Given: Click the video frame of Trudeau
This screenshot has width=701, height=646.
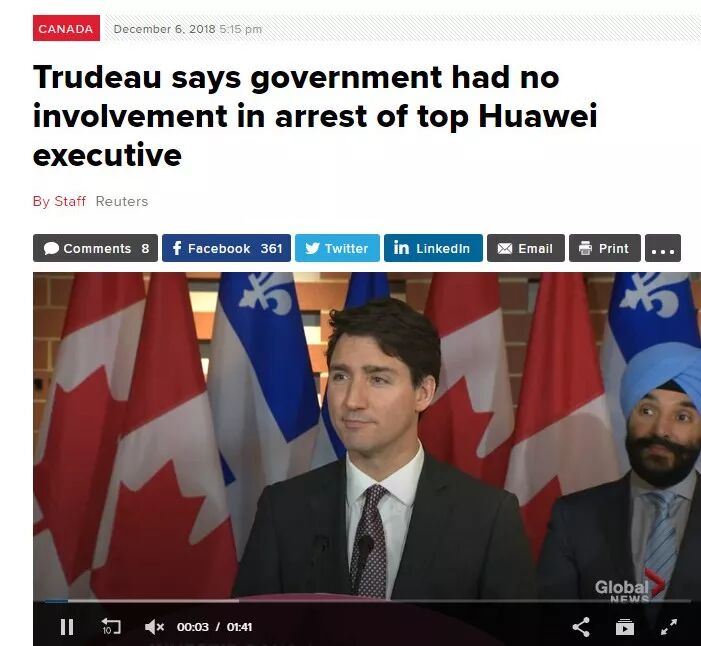Looking at the screenshot, I should pyautogui.click(x=367, y=436).
